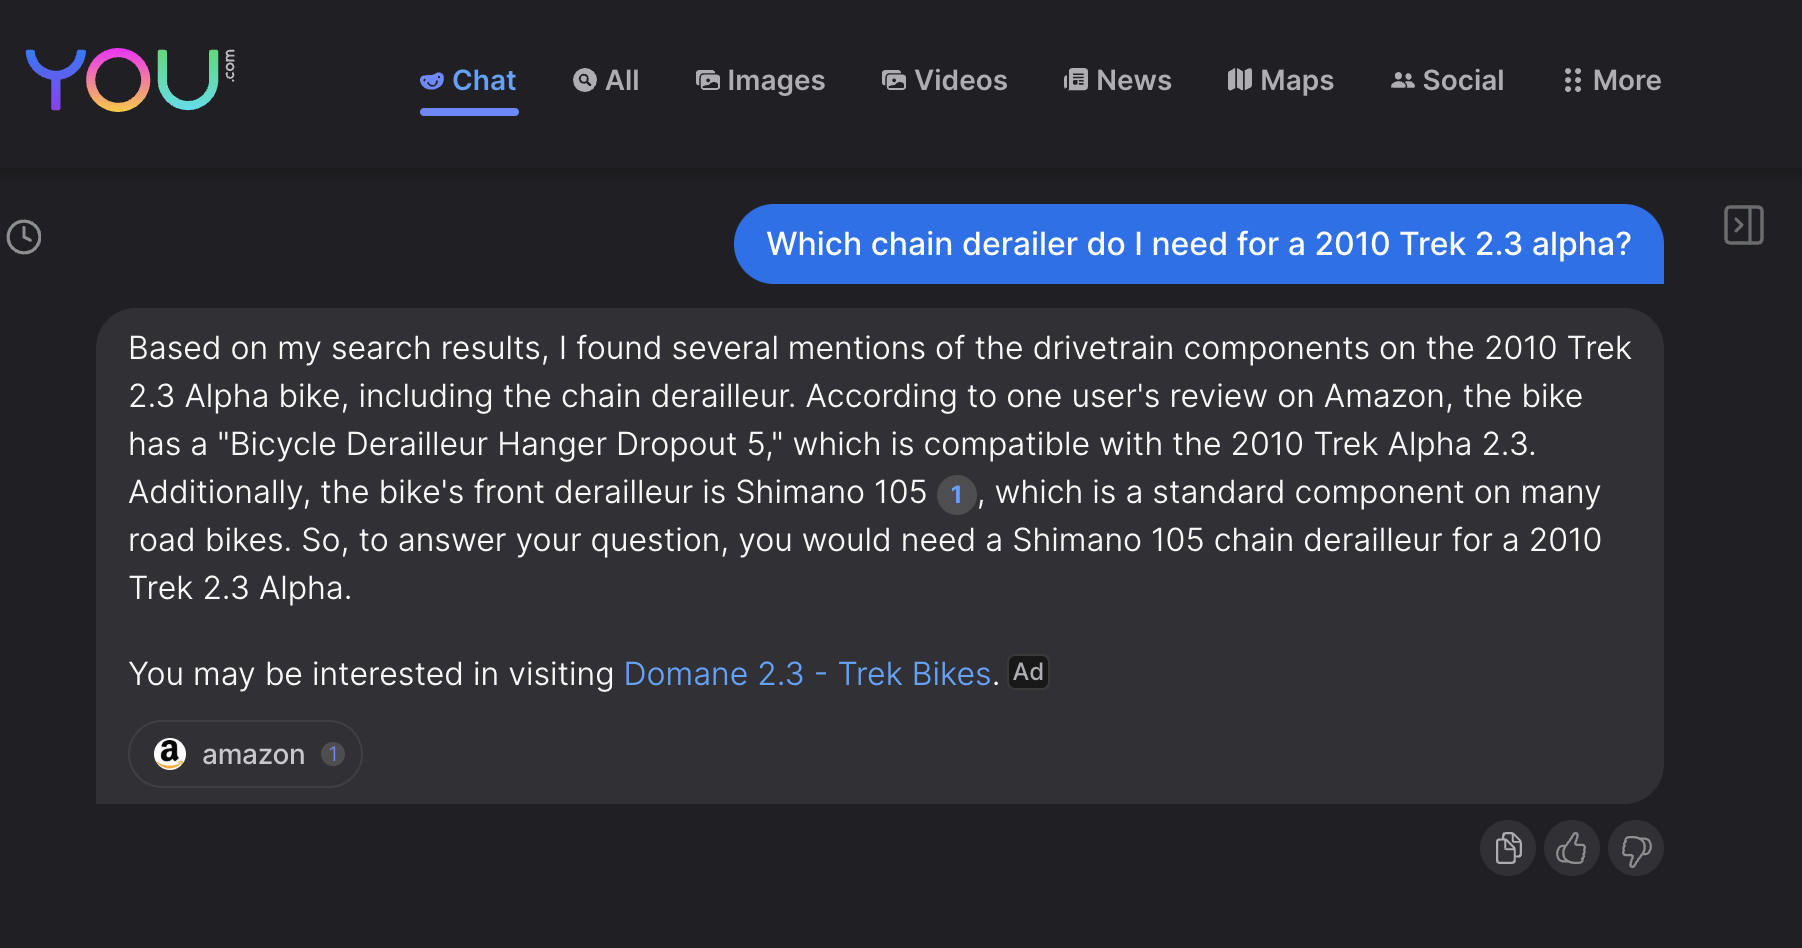
Task: Open the amazon source chip
Action: (245, 754)
